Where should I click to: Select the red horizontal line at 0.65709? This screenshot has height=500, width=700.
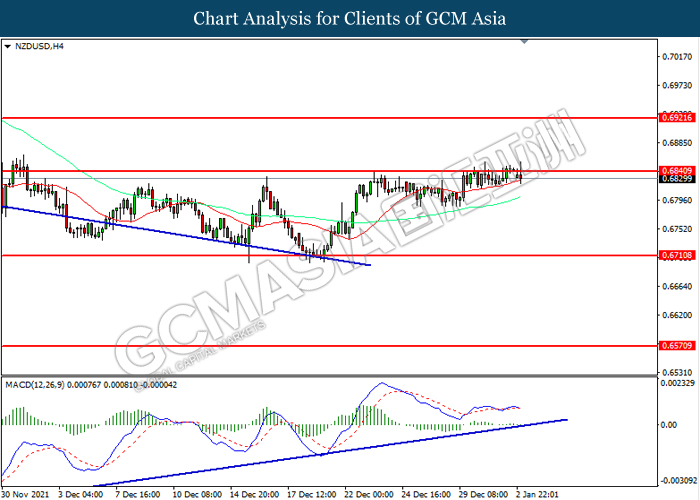329,346
